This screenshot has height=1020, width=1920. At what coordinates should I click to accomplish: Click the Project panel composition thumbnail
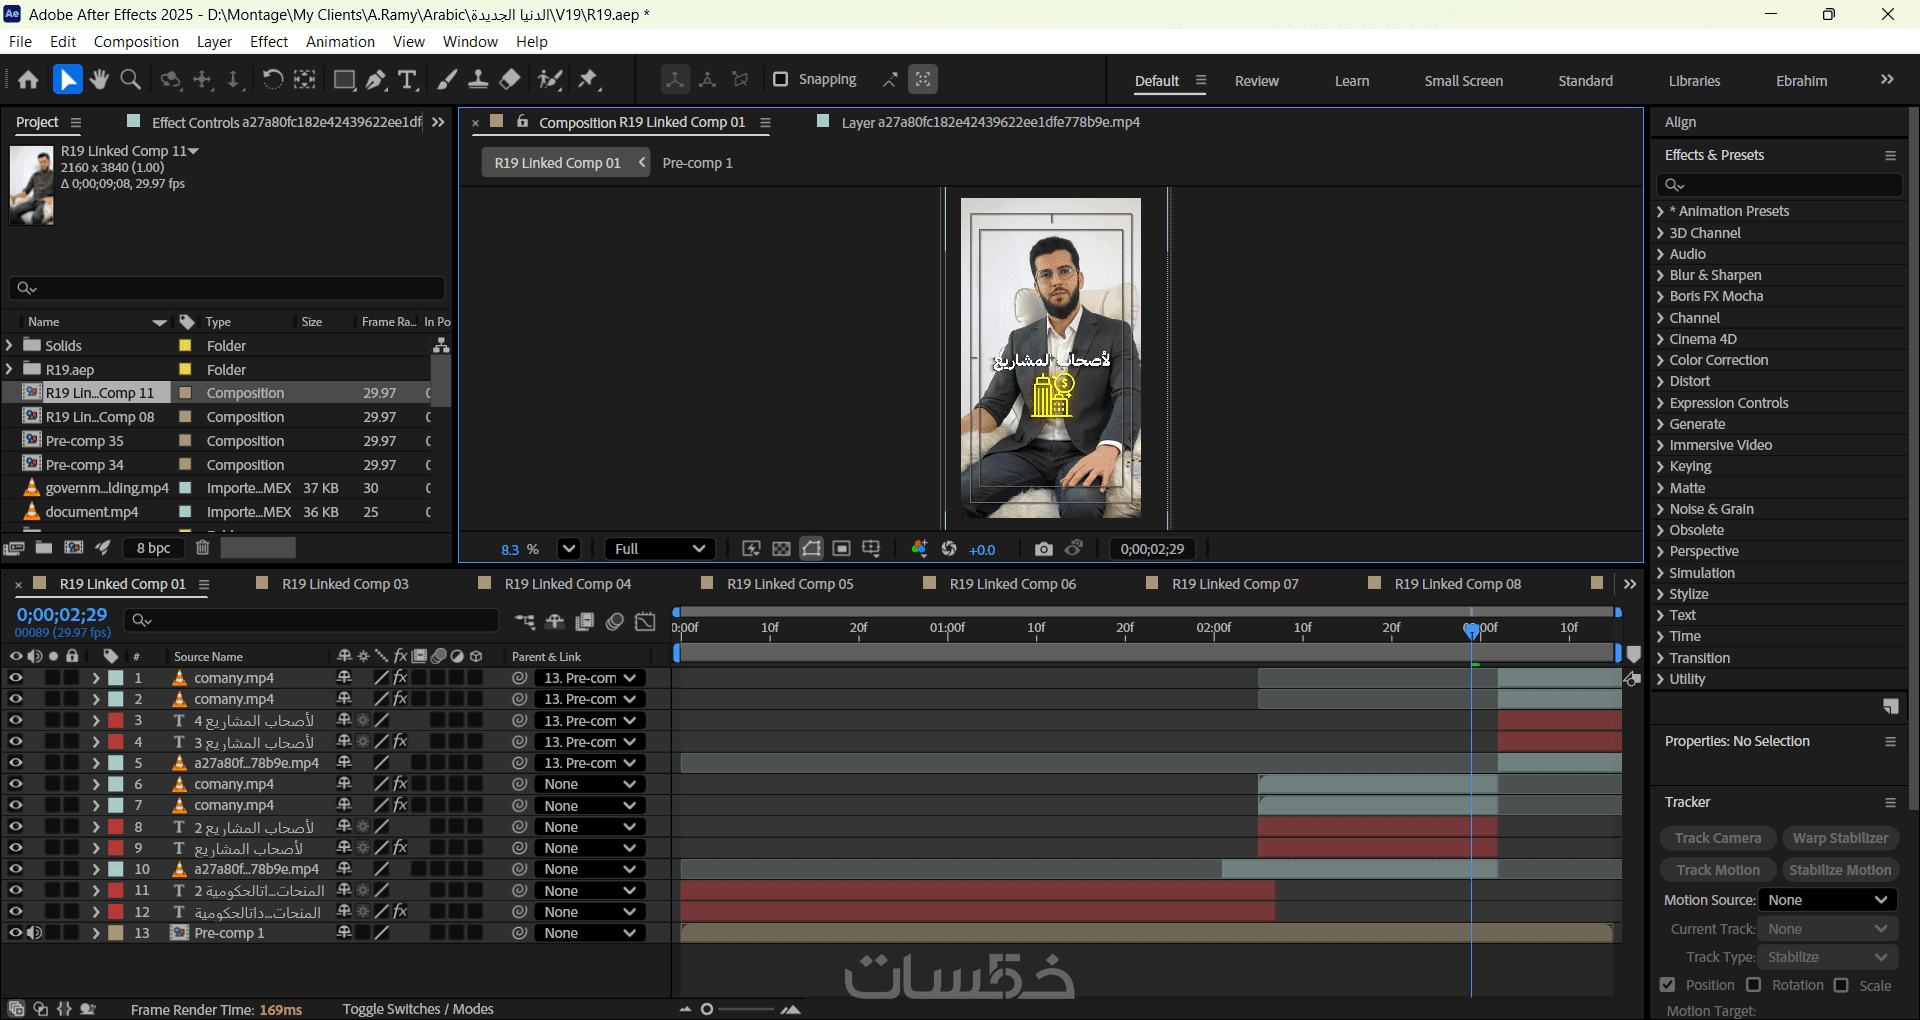32,185
